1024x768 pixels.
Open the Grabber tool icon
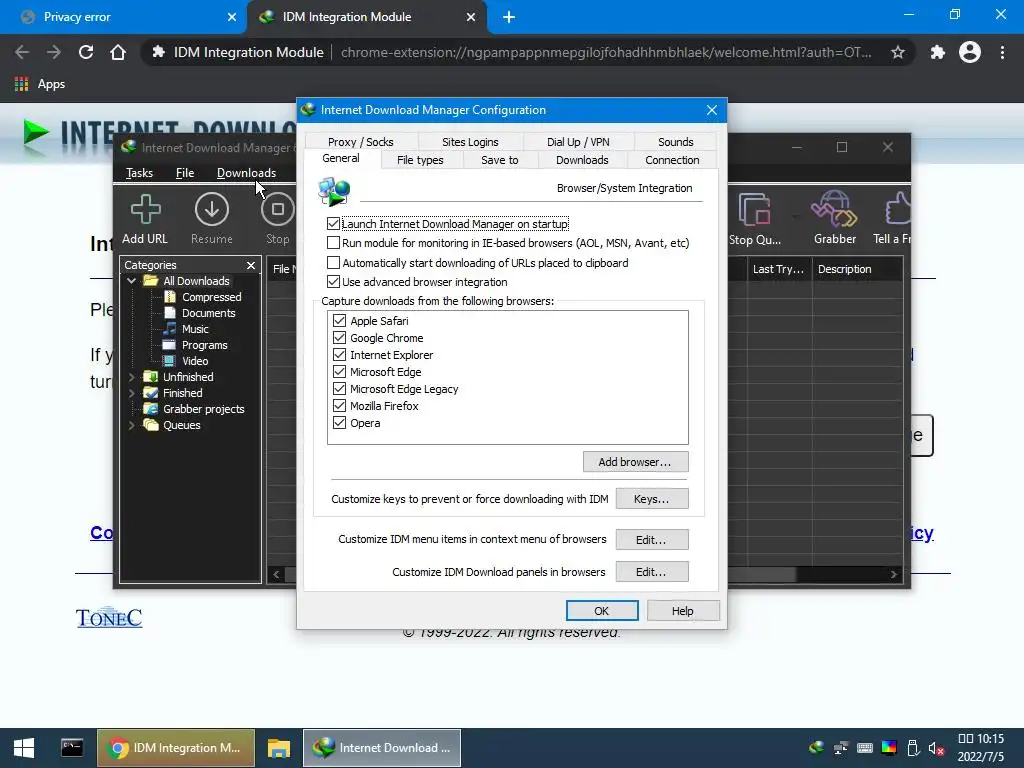click(x=834, y=210)
